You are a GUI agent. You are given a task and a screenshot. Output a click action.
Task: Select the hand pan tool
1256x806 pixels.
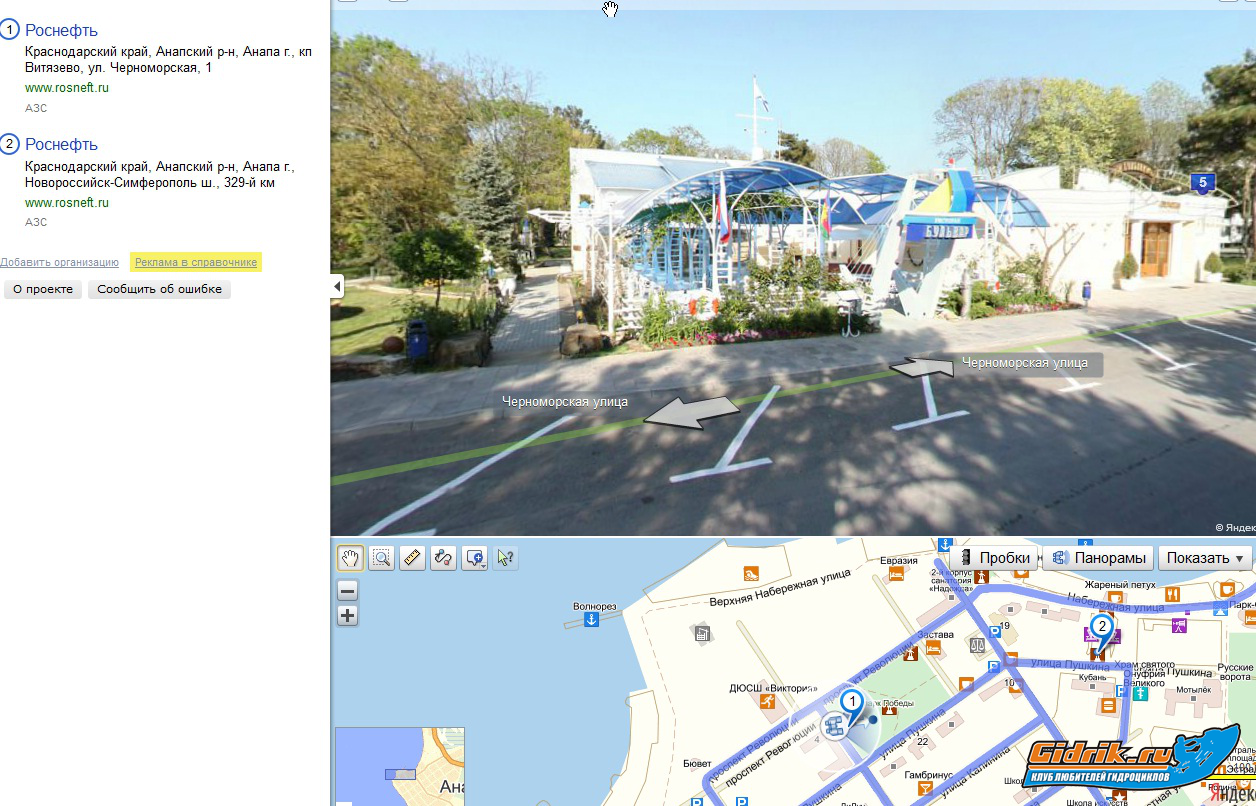click(350, 558)
